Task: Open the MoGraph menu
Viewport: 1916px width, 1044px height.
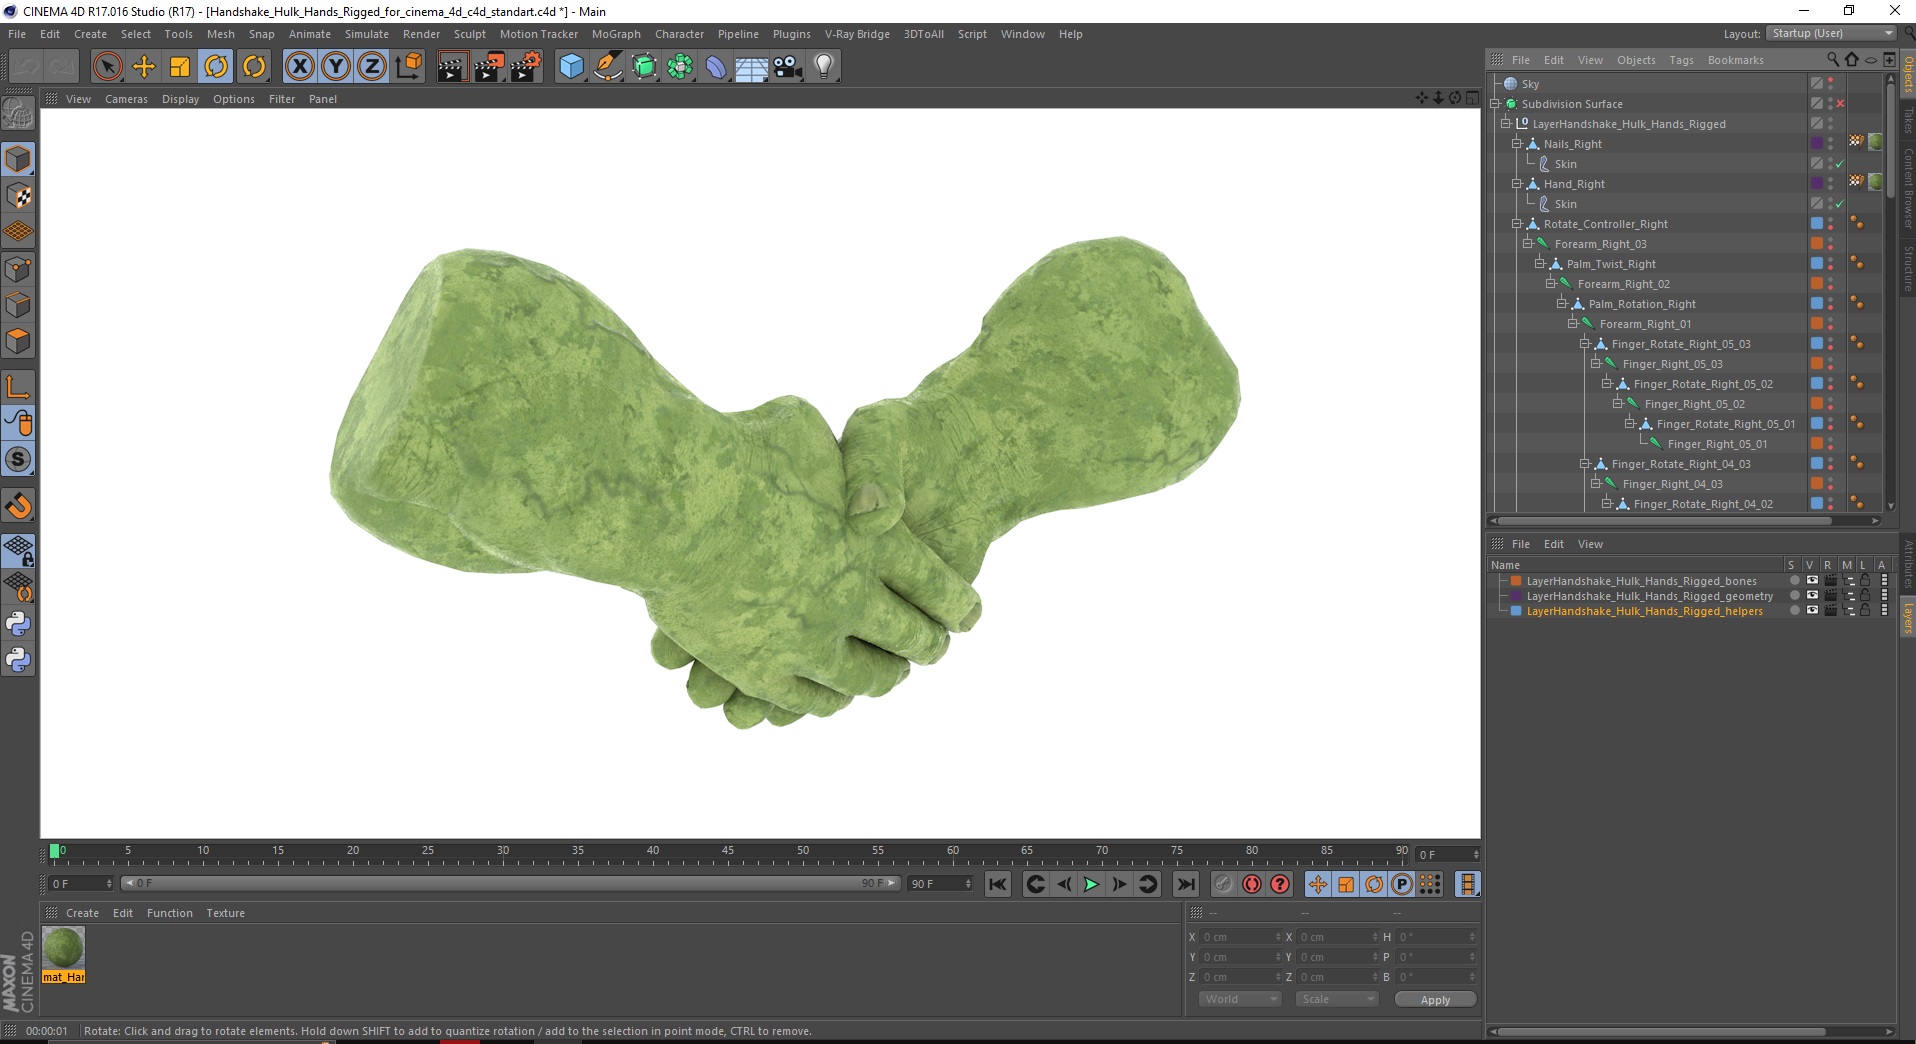Action: point(616,34)
